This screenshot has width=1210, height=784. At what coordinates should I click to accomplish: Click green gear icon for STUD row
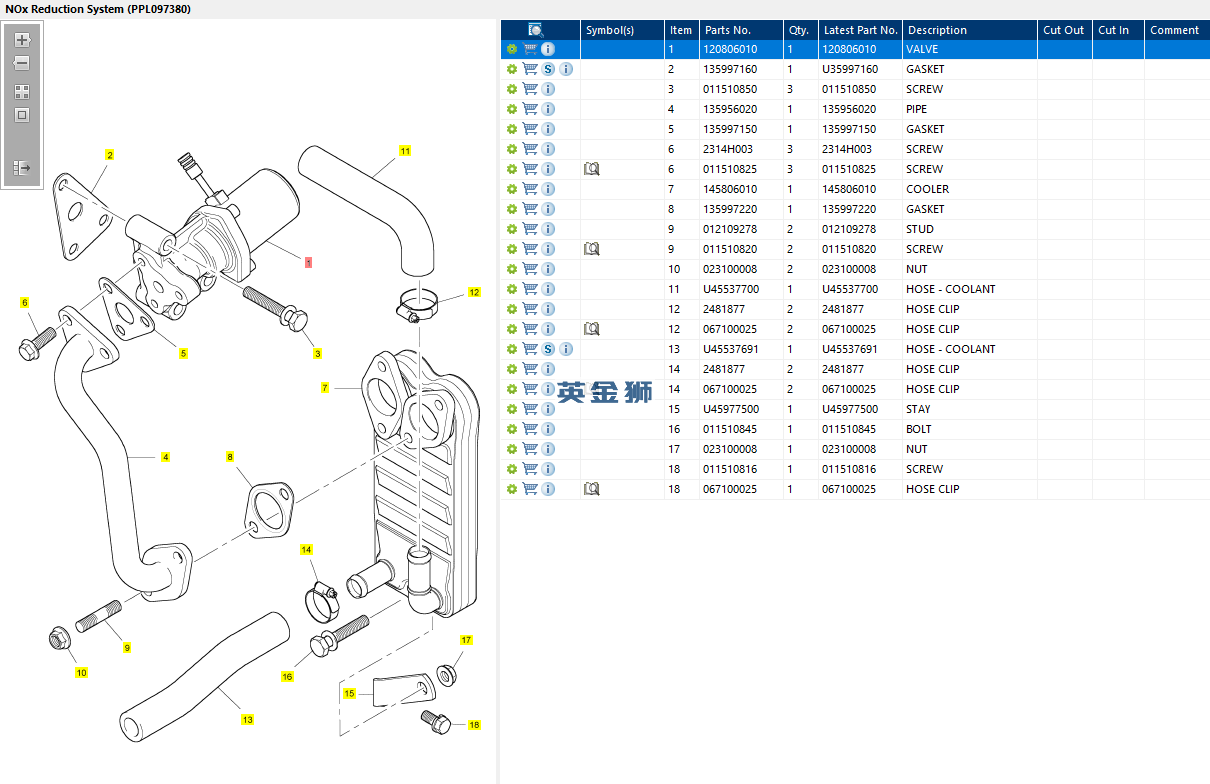(512, 229)
